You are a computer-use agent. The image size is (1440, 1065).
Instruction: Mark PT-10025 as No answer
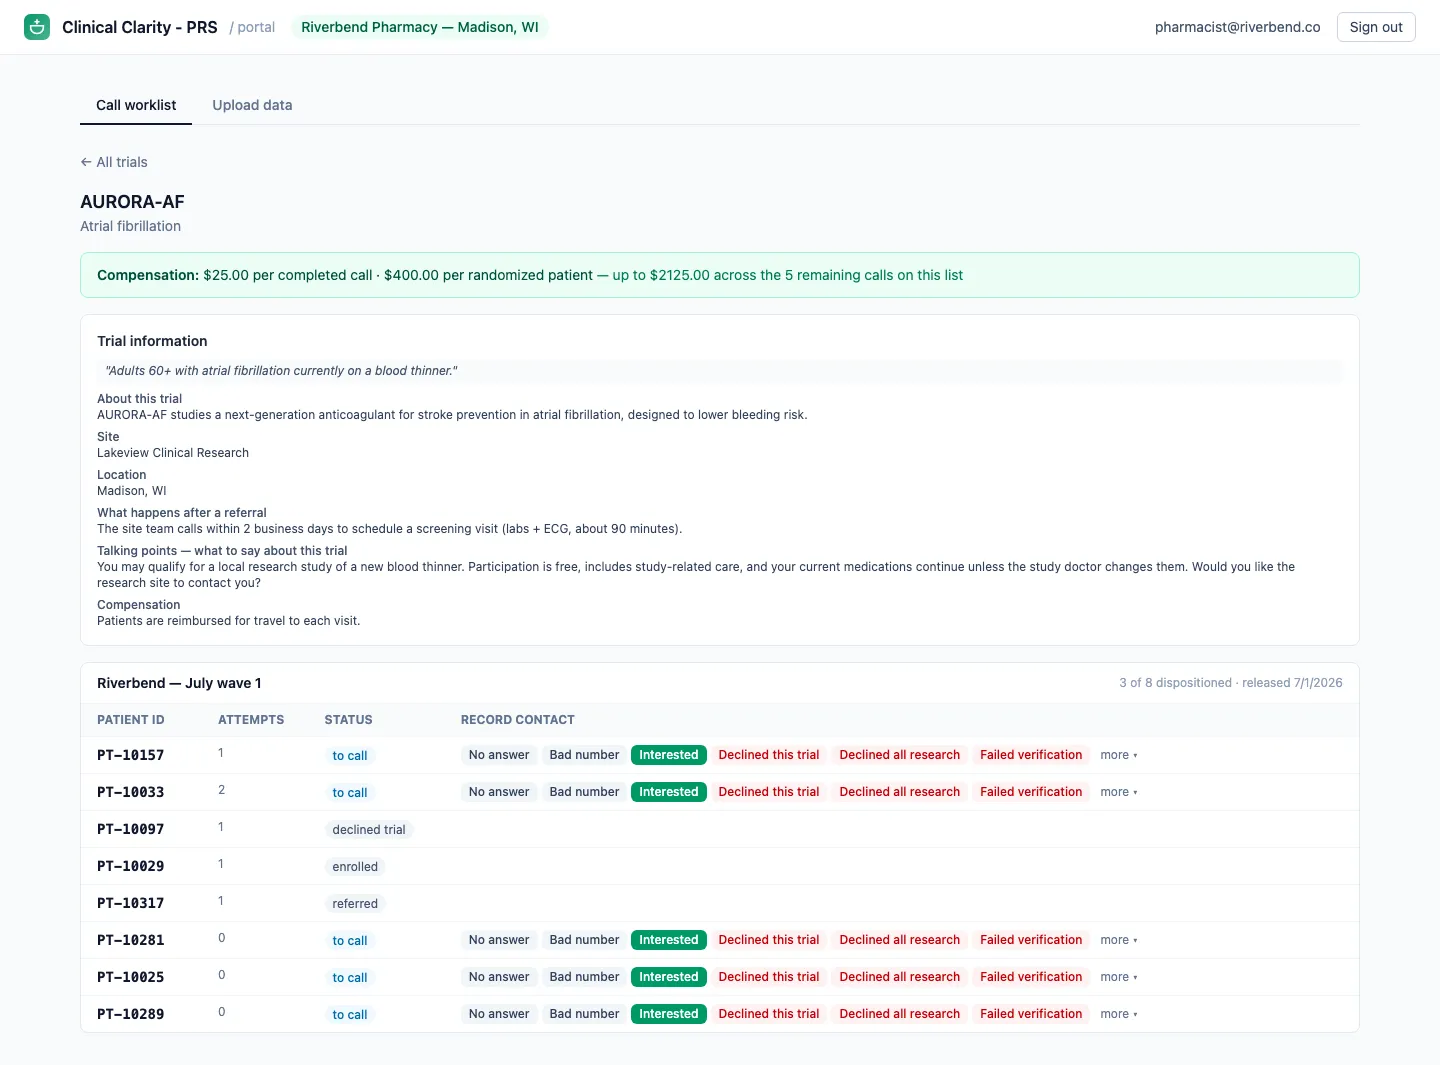tap(499, 977)
